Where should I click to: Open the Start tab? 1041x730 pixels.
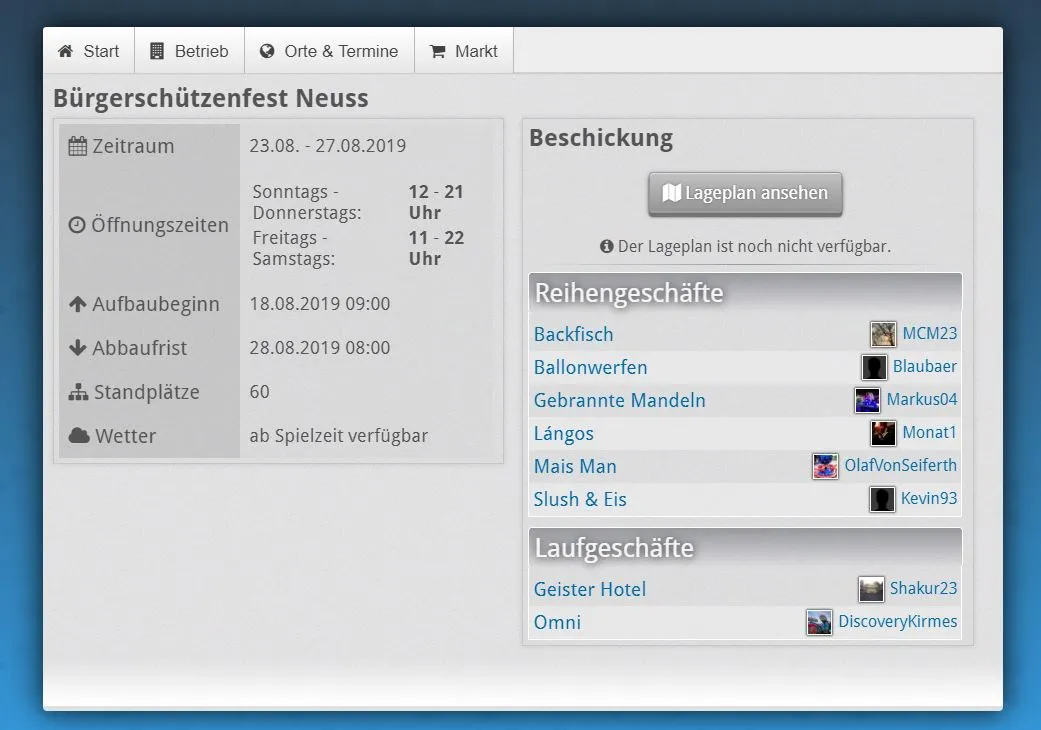click(x=89, y=51)
